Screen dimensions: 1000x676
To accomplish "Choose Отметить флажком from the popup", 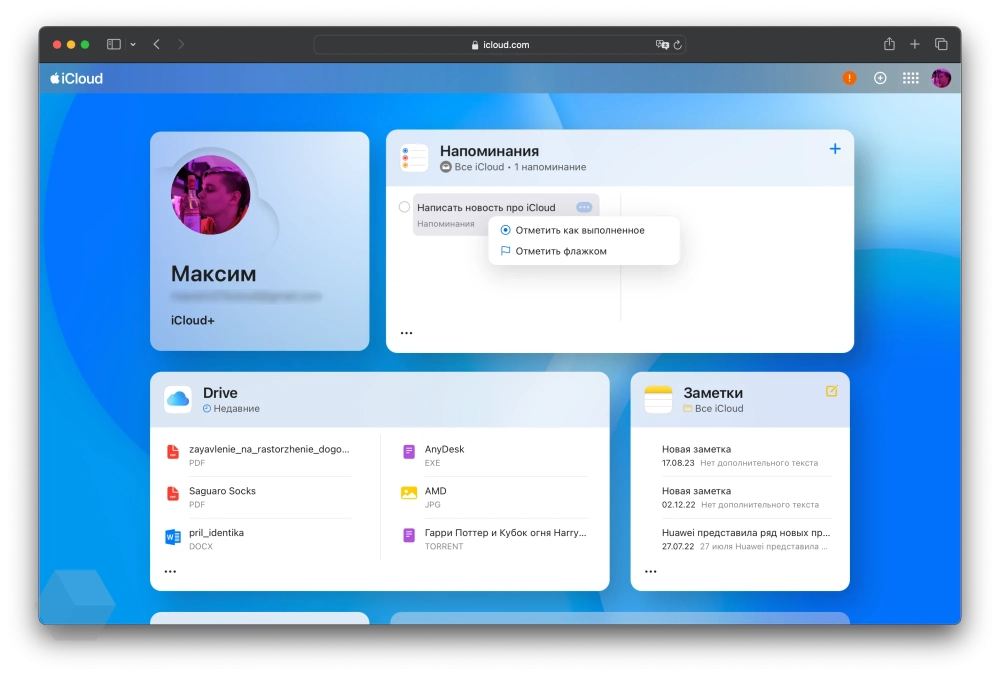I will pyautogui.click(x=560, y=251).
